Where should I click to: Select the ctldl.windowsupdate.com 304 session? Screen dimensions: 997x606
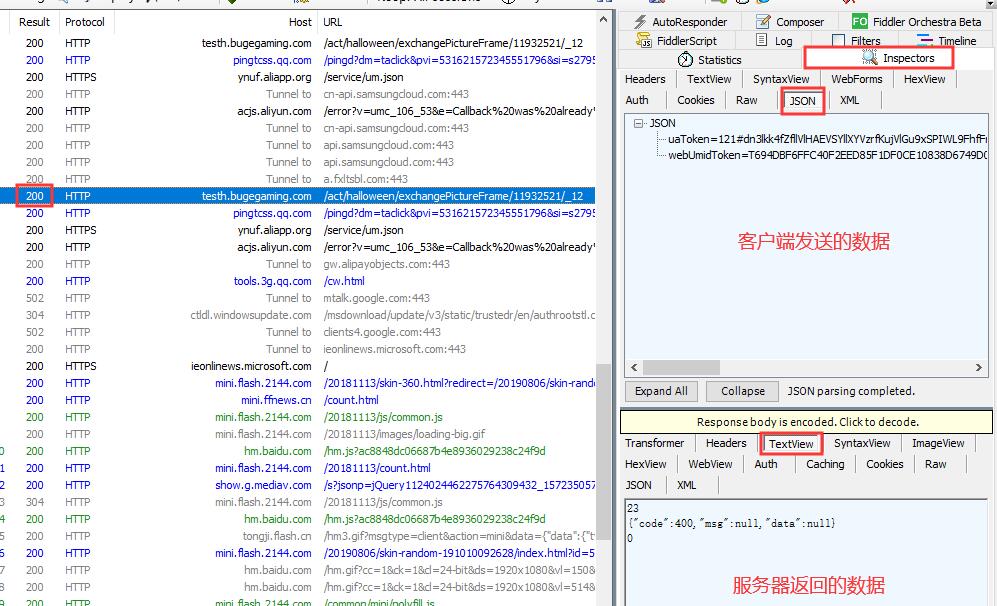pos(298,315)
